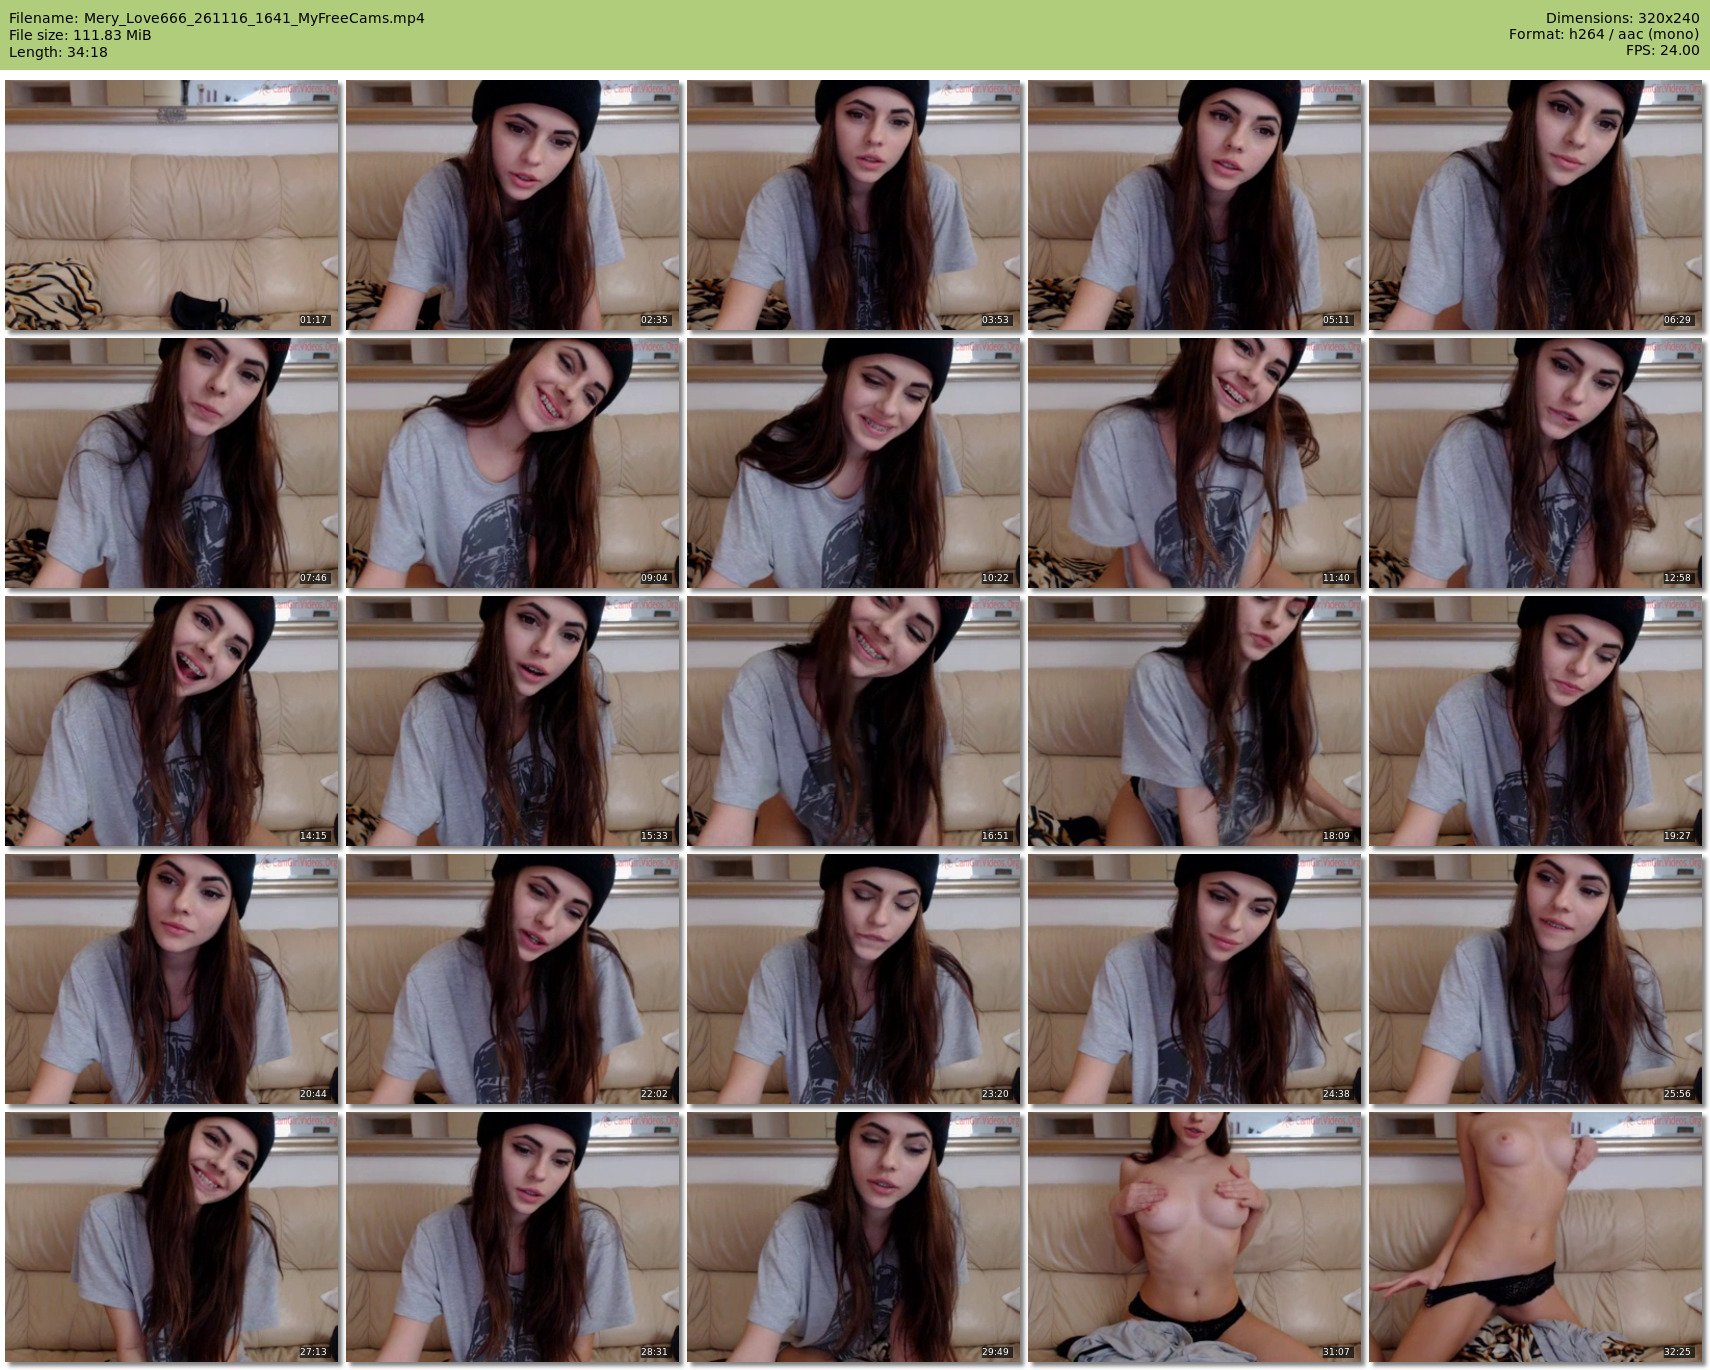This screenshot has height=1370, width=1710.
Task: Select the thumbnail stamped 06:29
Action: coord(1535,205)
